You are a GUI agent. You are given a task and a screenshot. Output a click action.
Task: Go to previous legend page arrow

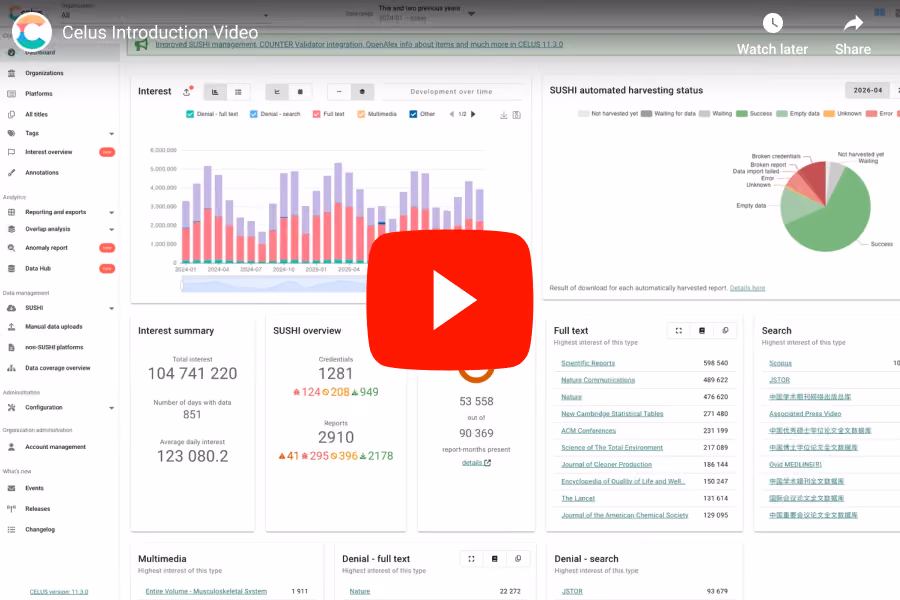click(x=452, y=114)
